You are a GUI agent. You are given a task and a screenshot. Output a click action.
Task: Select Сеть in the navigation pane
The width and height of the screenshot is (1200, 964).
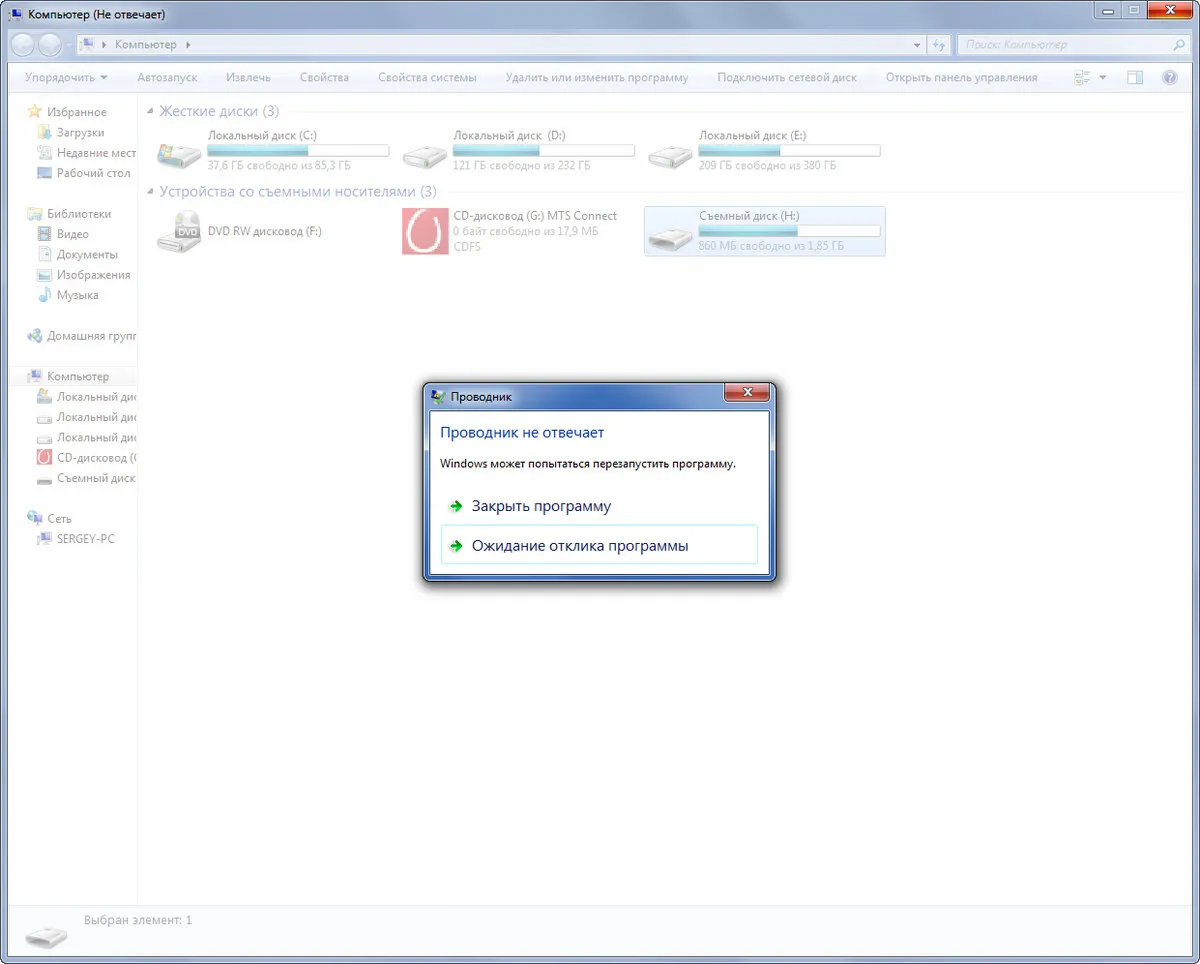pos(59,518)
